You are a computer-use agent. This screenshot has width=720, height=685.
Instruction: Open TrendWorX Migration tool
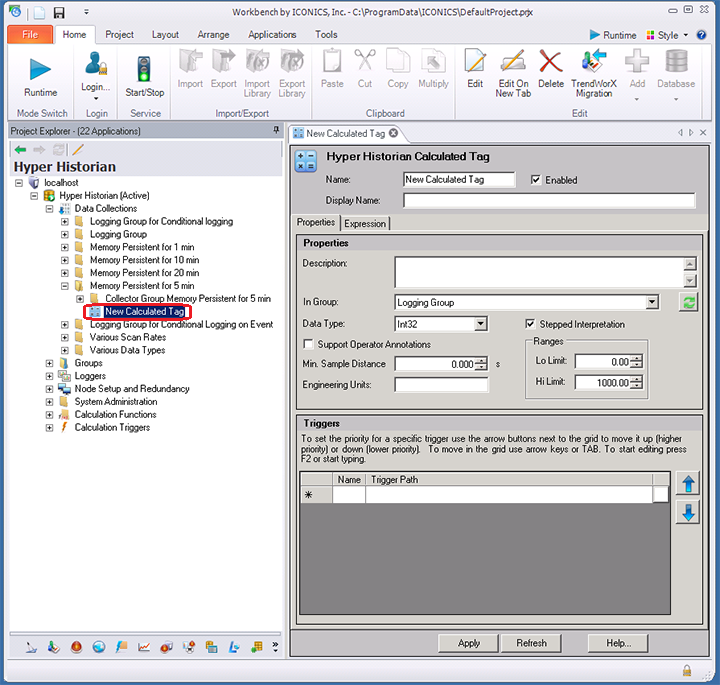[592, 64]
